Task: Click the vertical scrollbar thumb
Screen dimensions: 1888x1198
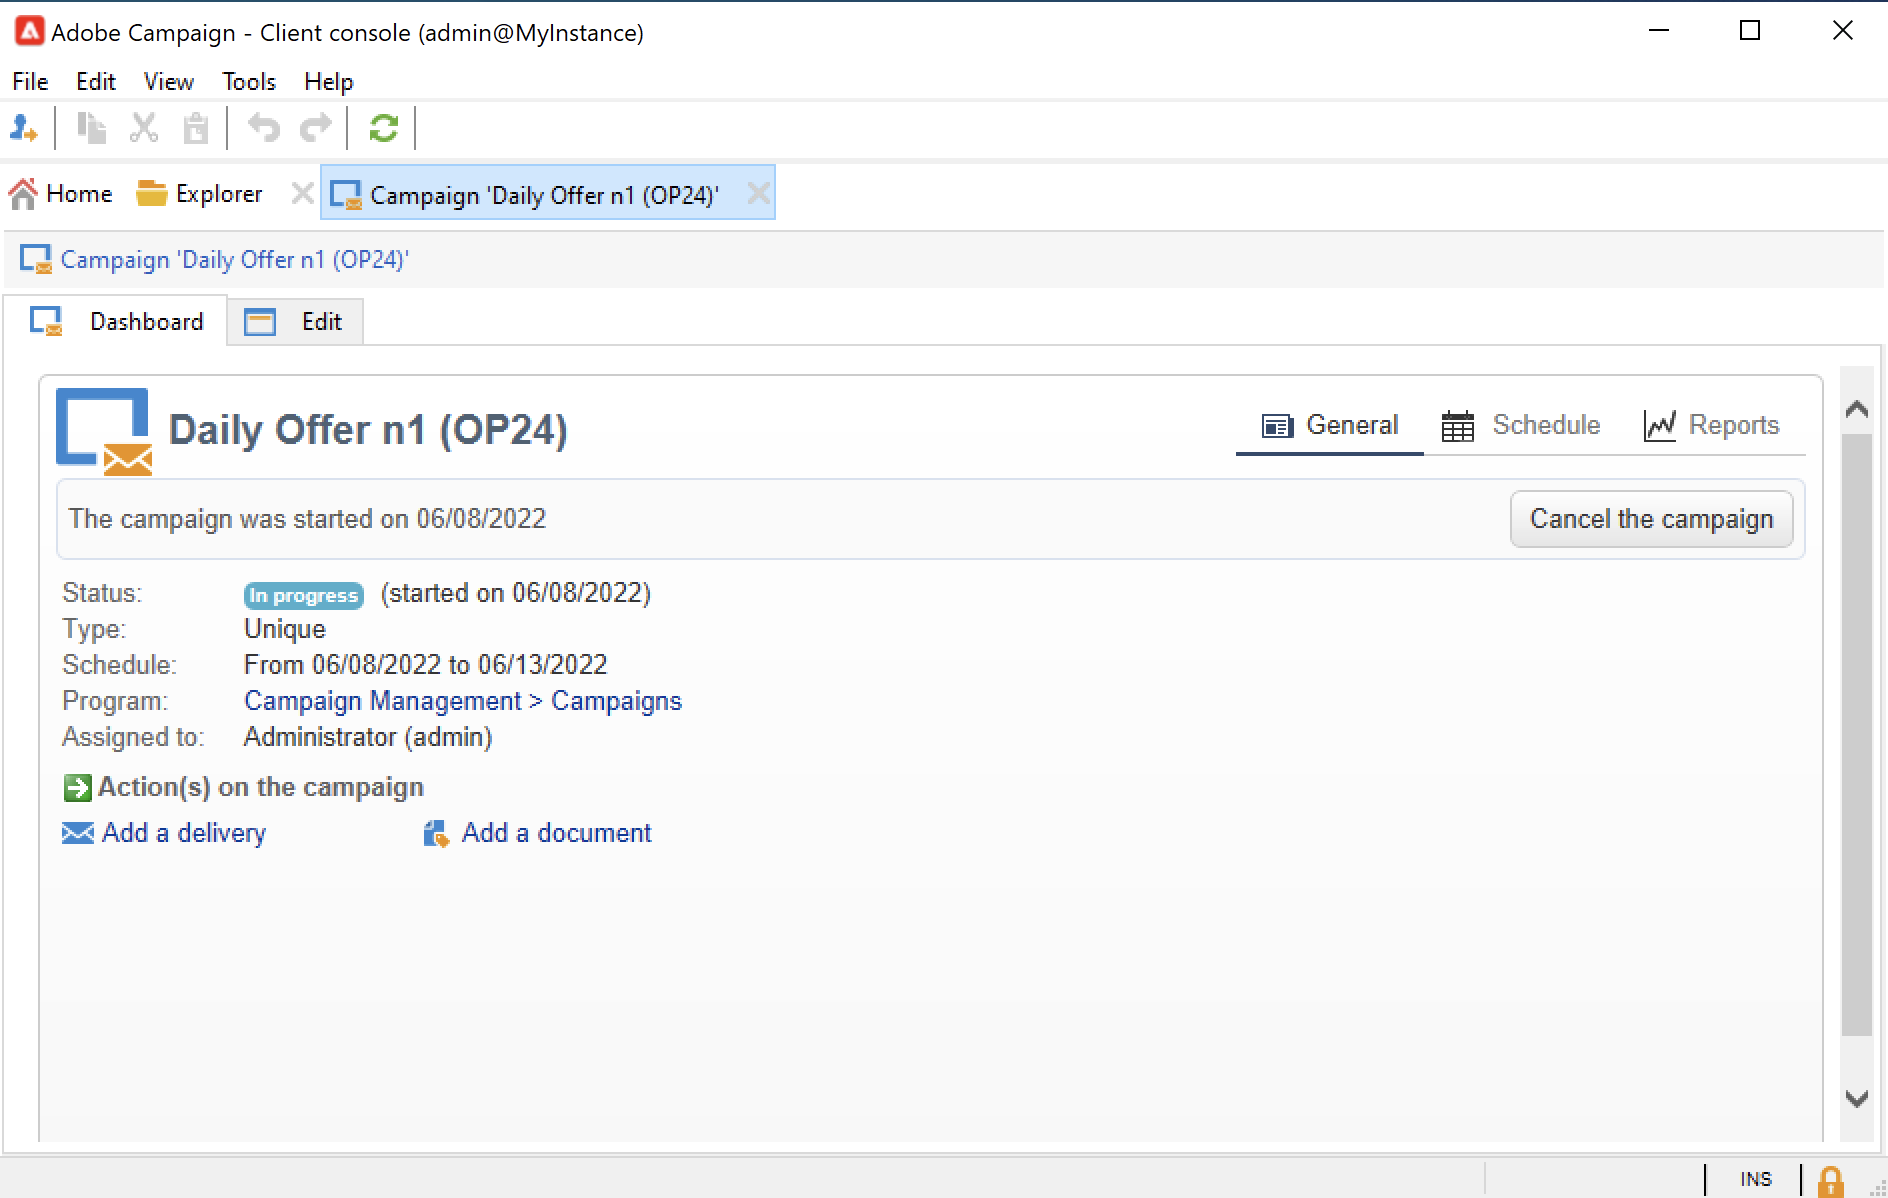Action: [1857, 735]
